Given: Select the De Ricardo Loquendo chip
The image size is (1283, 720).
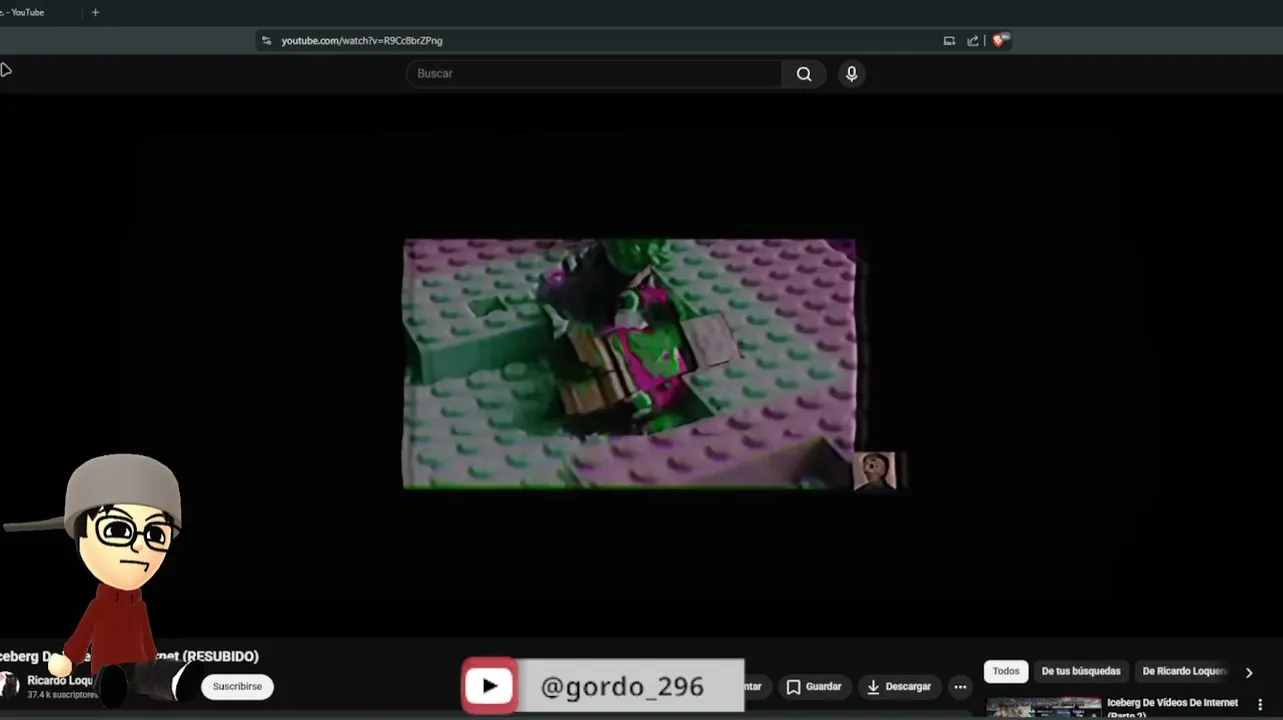Looking at the screenshot, I should point(1186,671).
